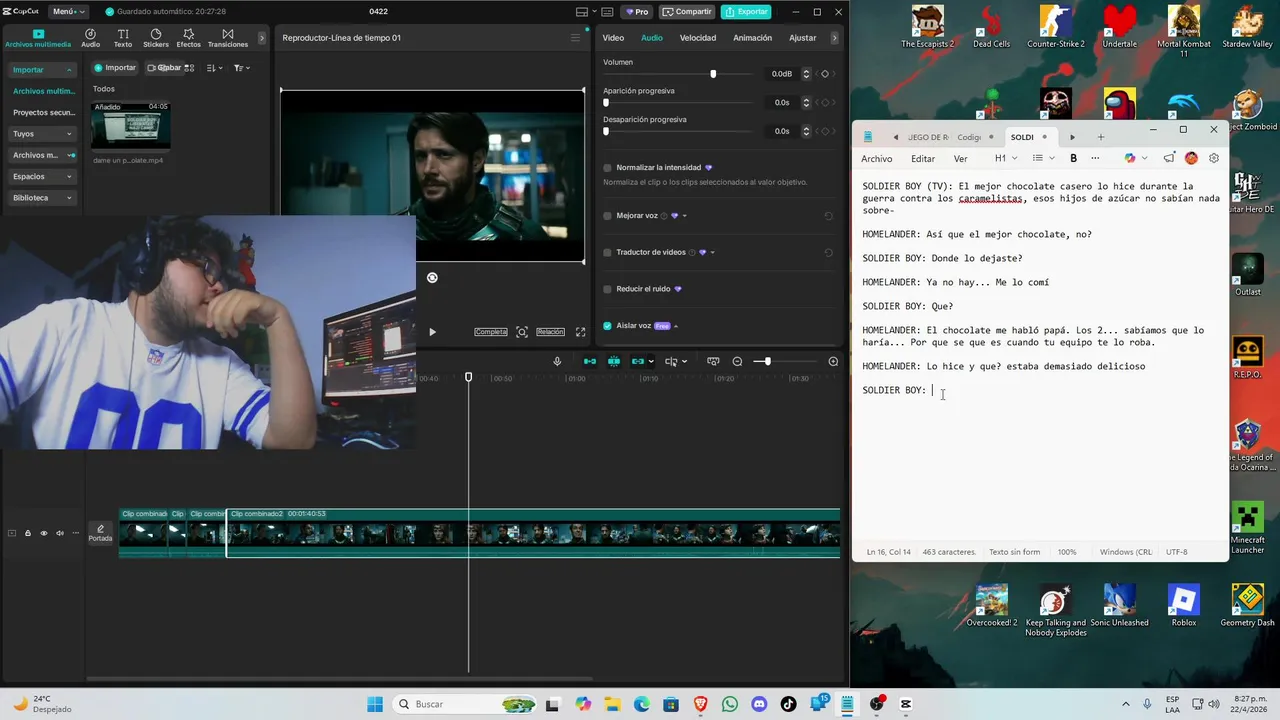The image size is (1280, 720).
Task: Open Notepad settings gear
Action: click(1214, 158)
